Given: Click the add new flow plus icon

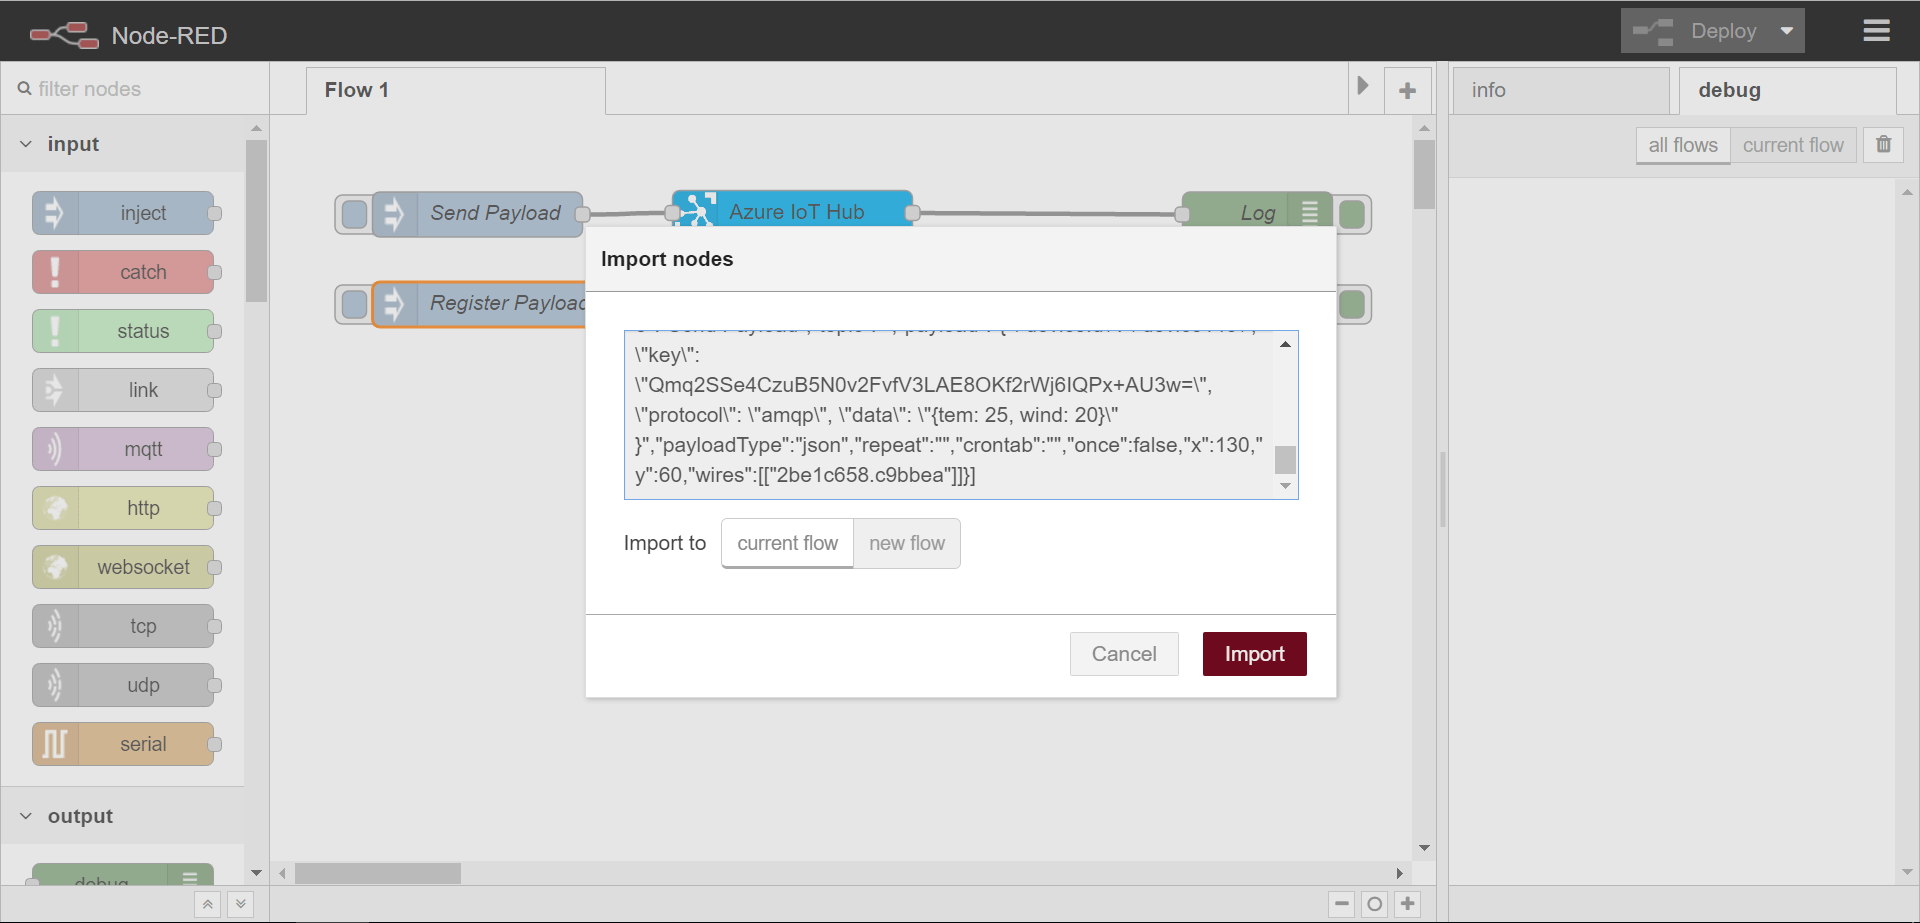Looking at the screenshot, I should pos(1408,89).
